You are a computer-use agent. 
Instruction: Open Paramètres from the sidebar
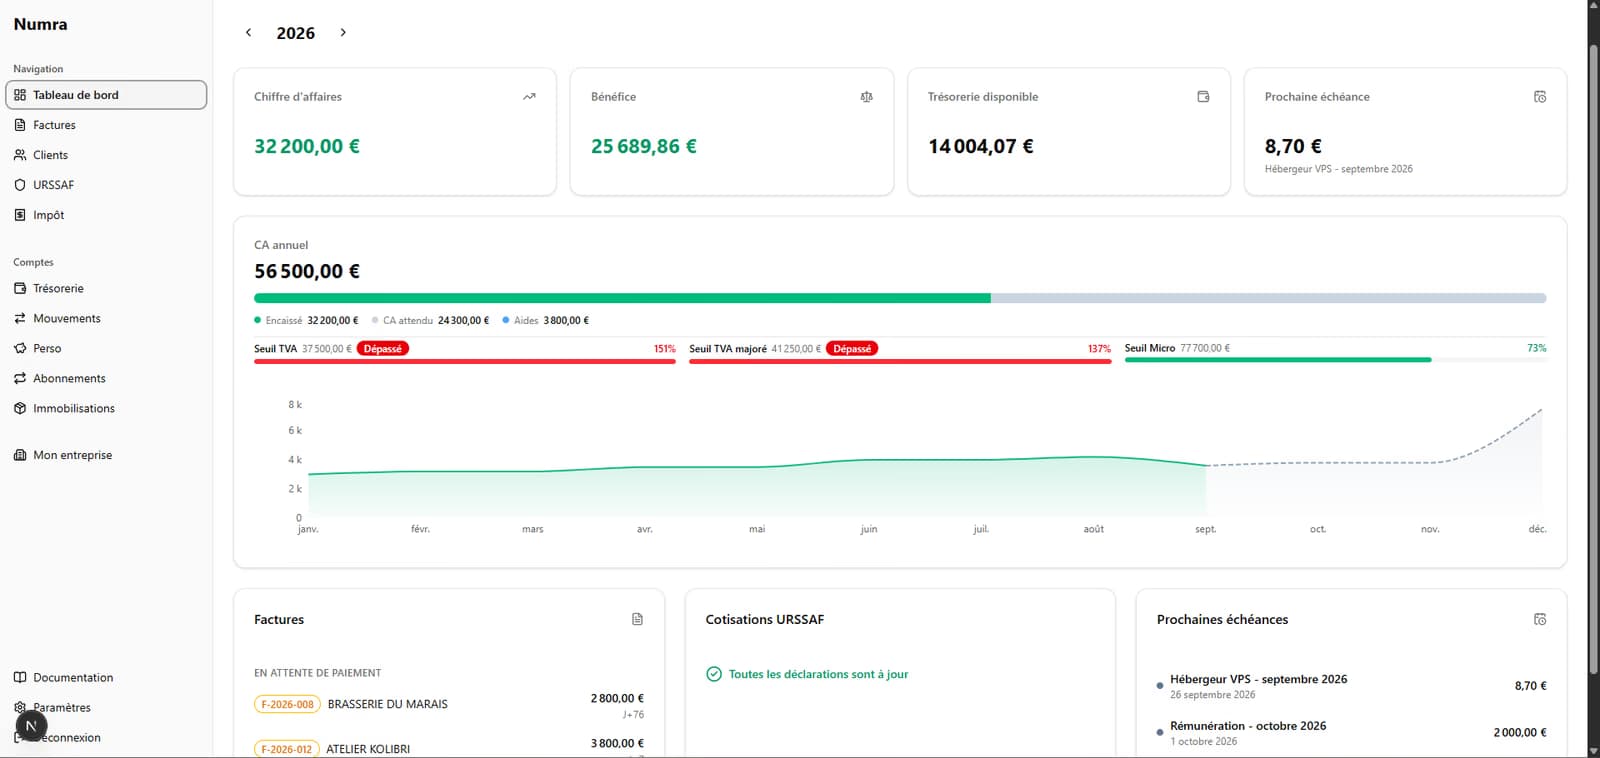coord(106,707)
